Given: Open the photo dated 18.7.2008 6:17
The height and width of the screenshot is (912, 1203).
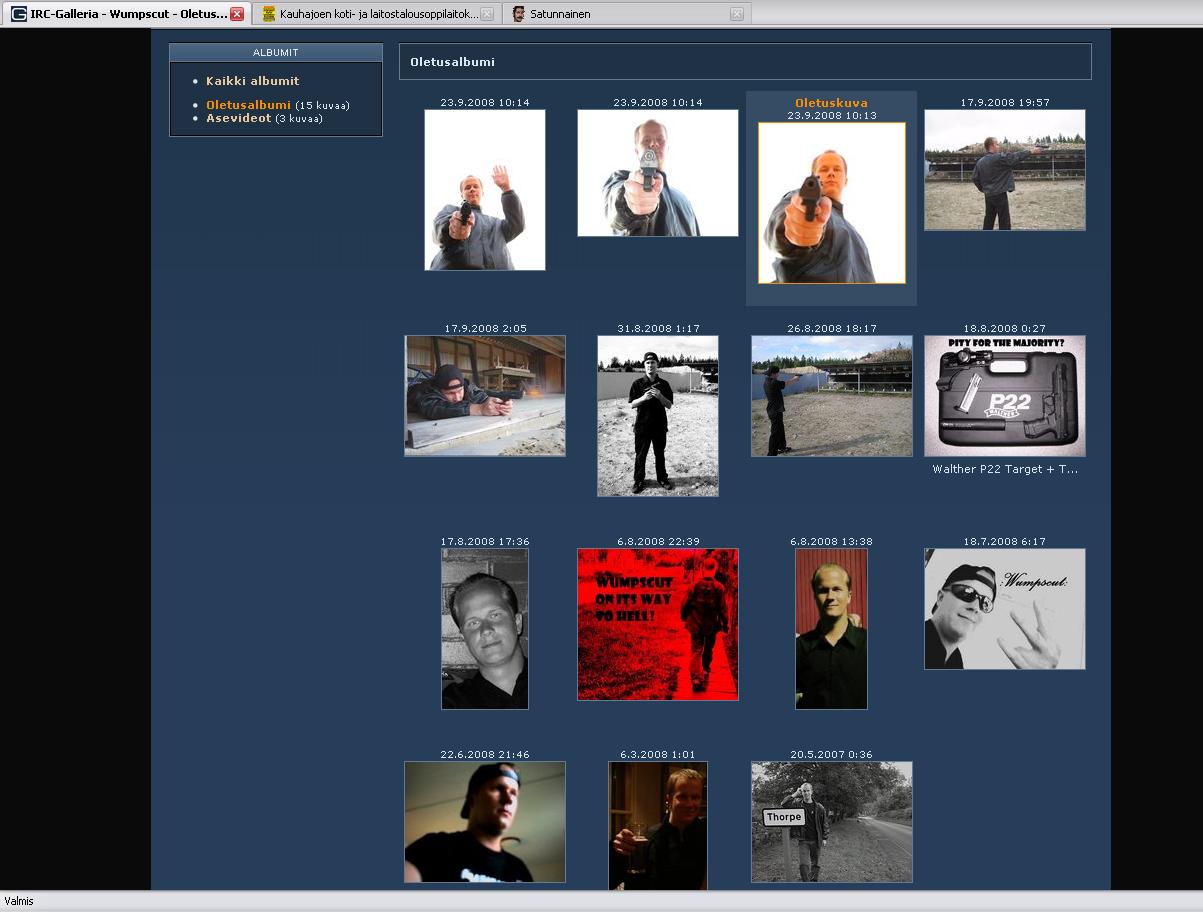Looking at the screenshot, I should point(1004,609).
